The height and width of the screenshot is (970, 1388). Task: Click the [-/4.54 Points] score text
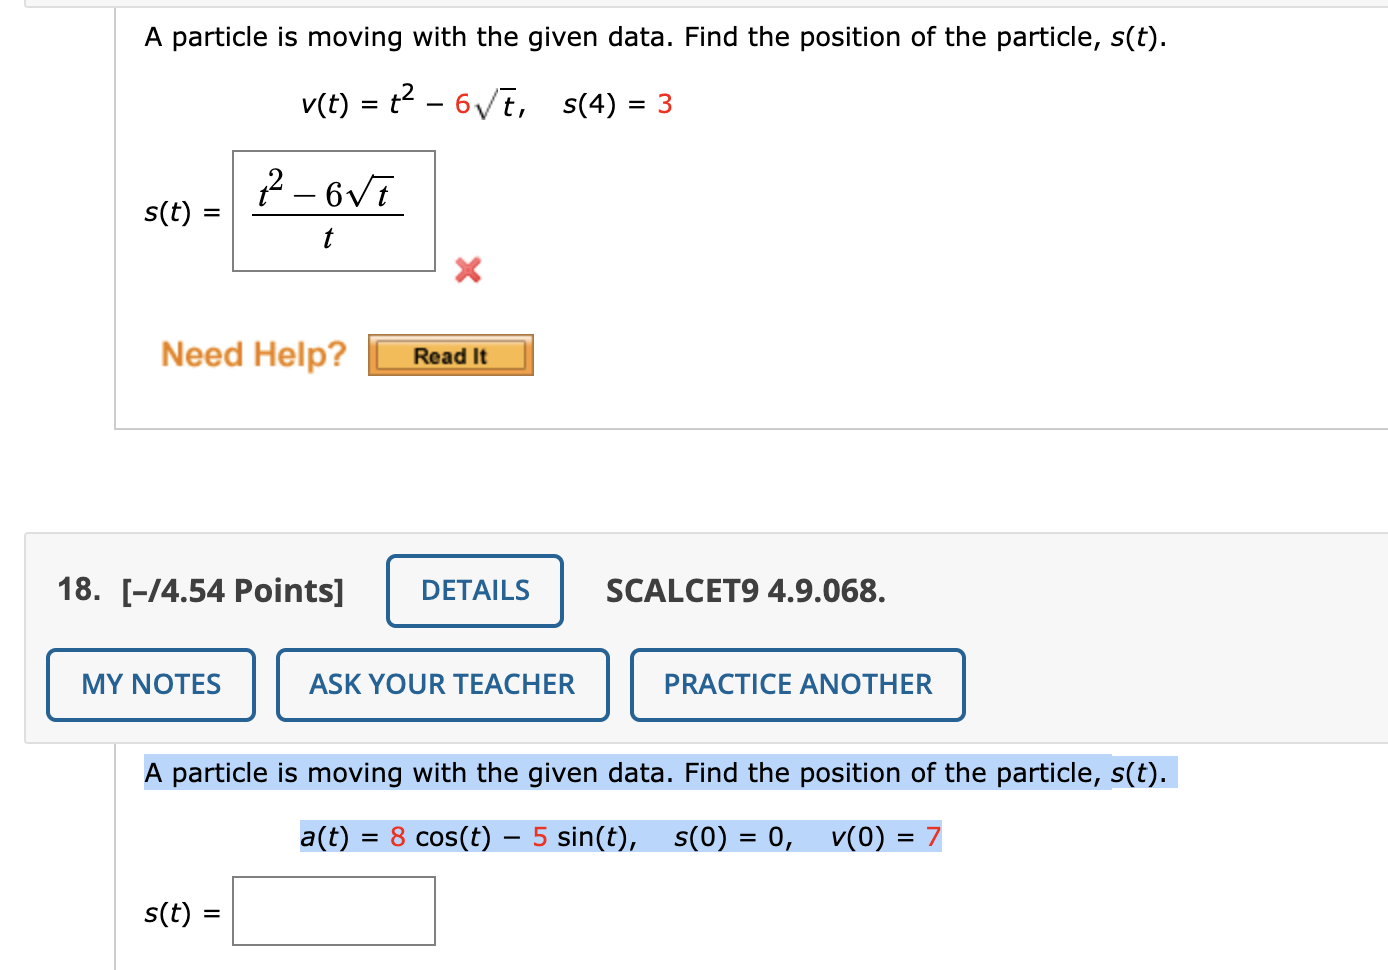(x=232, y=591)
